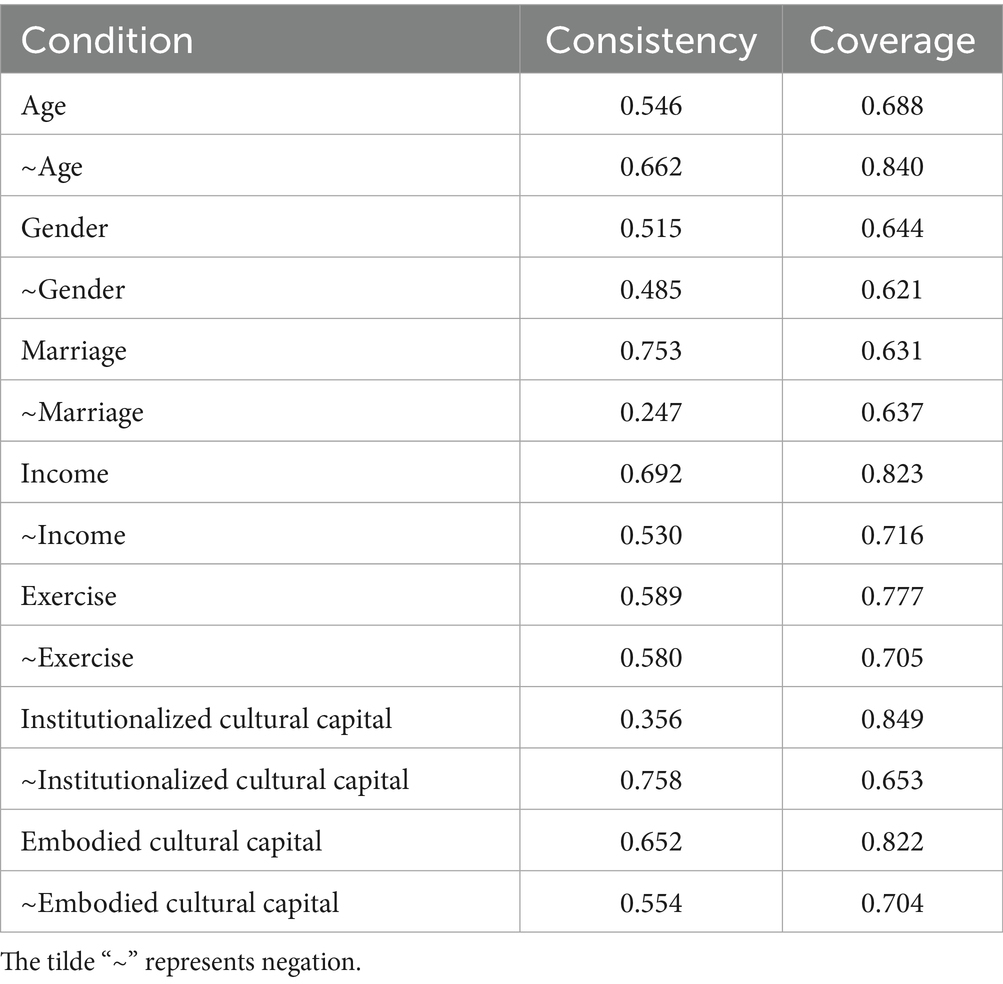1003x984 pixels.
Task: Select the ~Age condition cell
Action: pos(52,166)
